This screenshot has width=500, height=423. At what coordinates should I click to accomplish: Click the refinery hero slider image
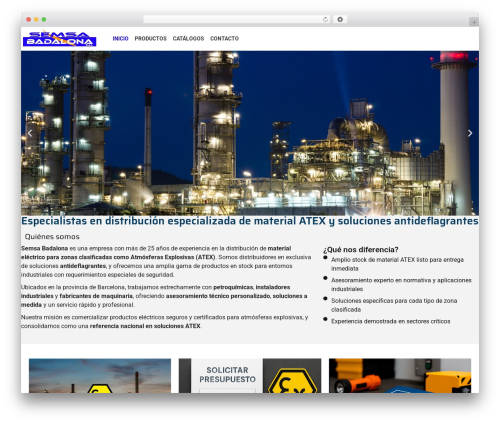(250, 133)
